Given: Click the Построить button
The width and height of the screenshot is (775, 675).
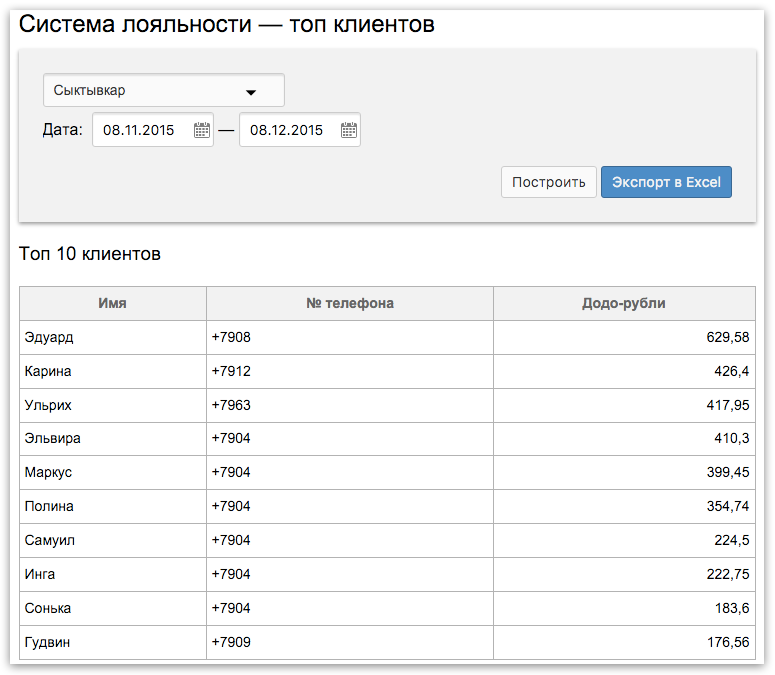Looking at the screenshot, I should pos(549,182).
